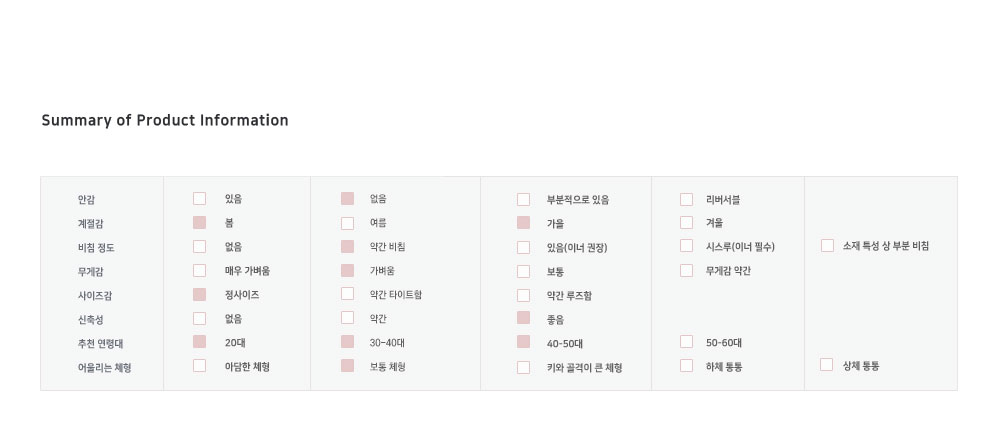Check the 50-60대 checkbox
Image resolution: width=1003 pixels, height=438 pixels.
tap(687, 342)
